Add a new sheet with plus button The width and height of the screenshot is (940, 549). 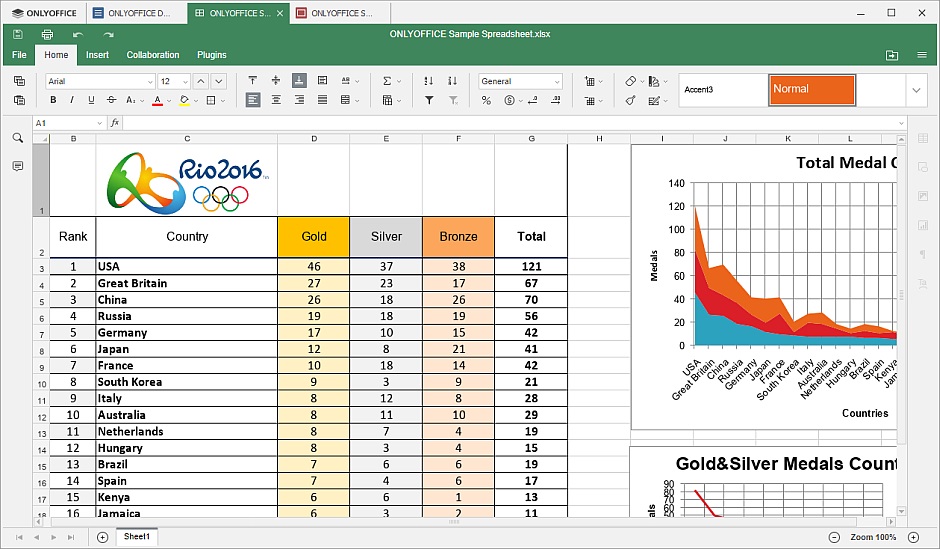103,537
